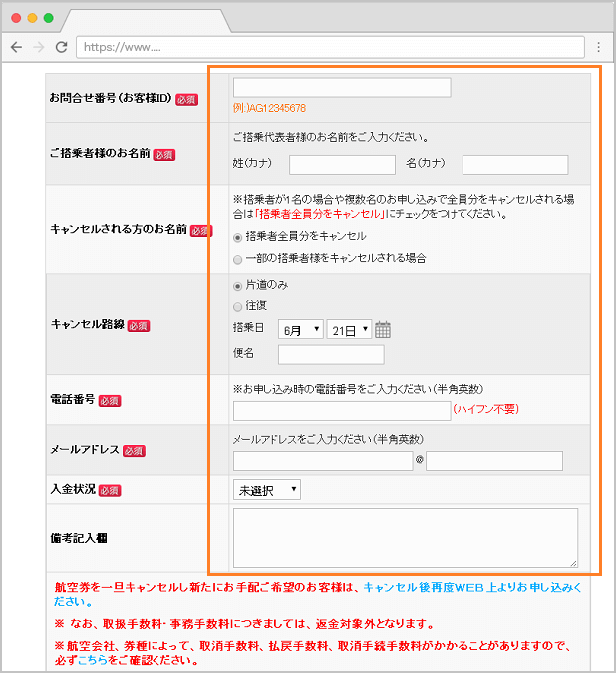Open the 6月 month dropdown
This screenshot has height=673, width=616.
tap(300, 330)
